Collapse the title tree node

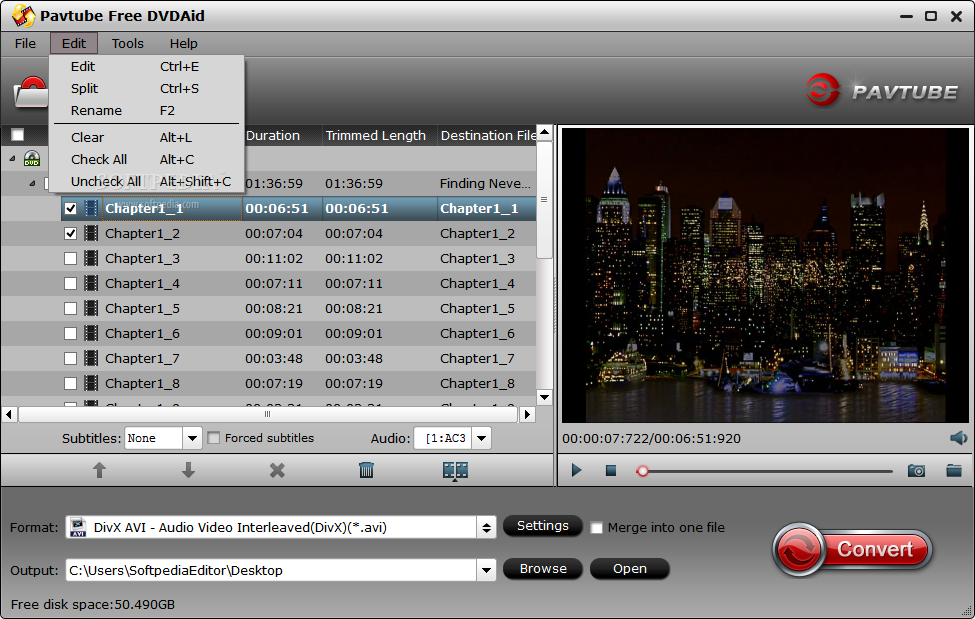click(x=32, y=184)
